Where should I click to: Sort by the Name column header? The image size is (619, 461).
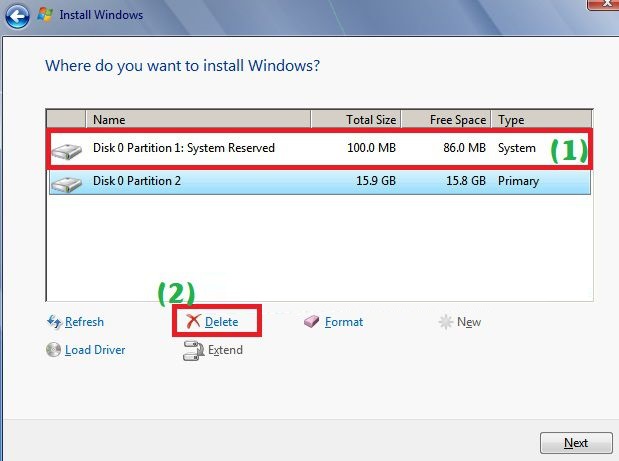click(x=198, y=119)
